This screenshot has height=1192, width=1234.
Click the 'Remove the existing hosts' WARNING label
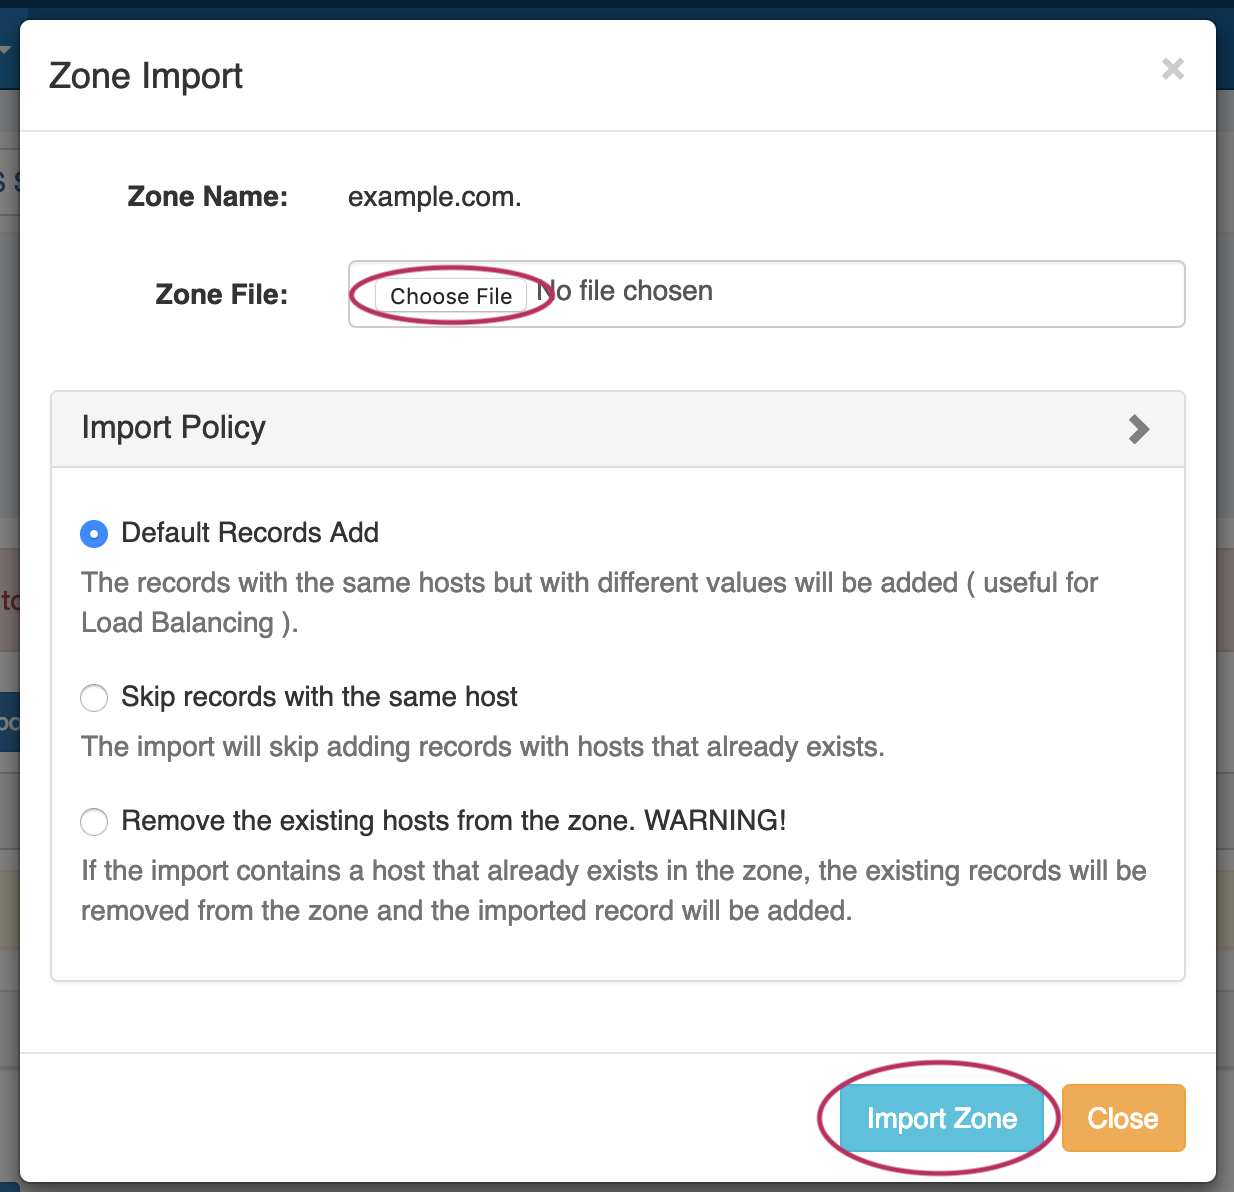coord(453,821)
